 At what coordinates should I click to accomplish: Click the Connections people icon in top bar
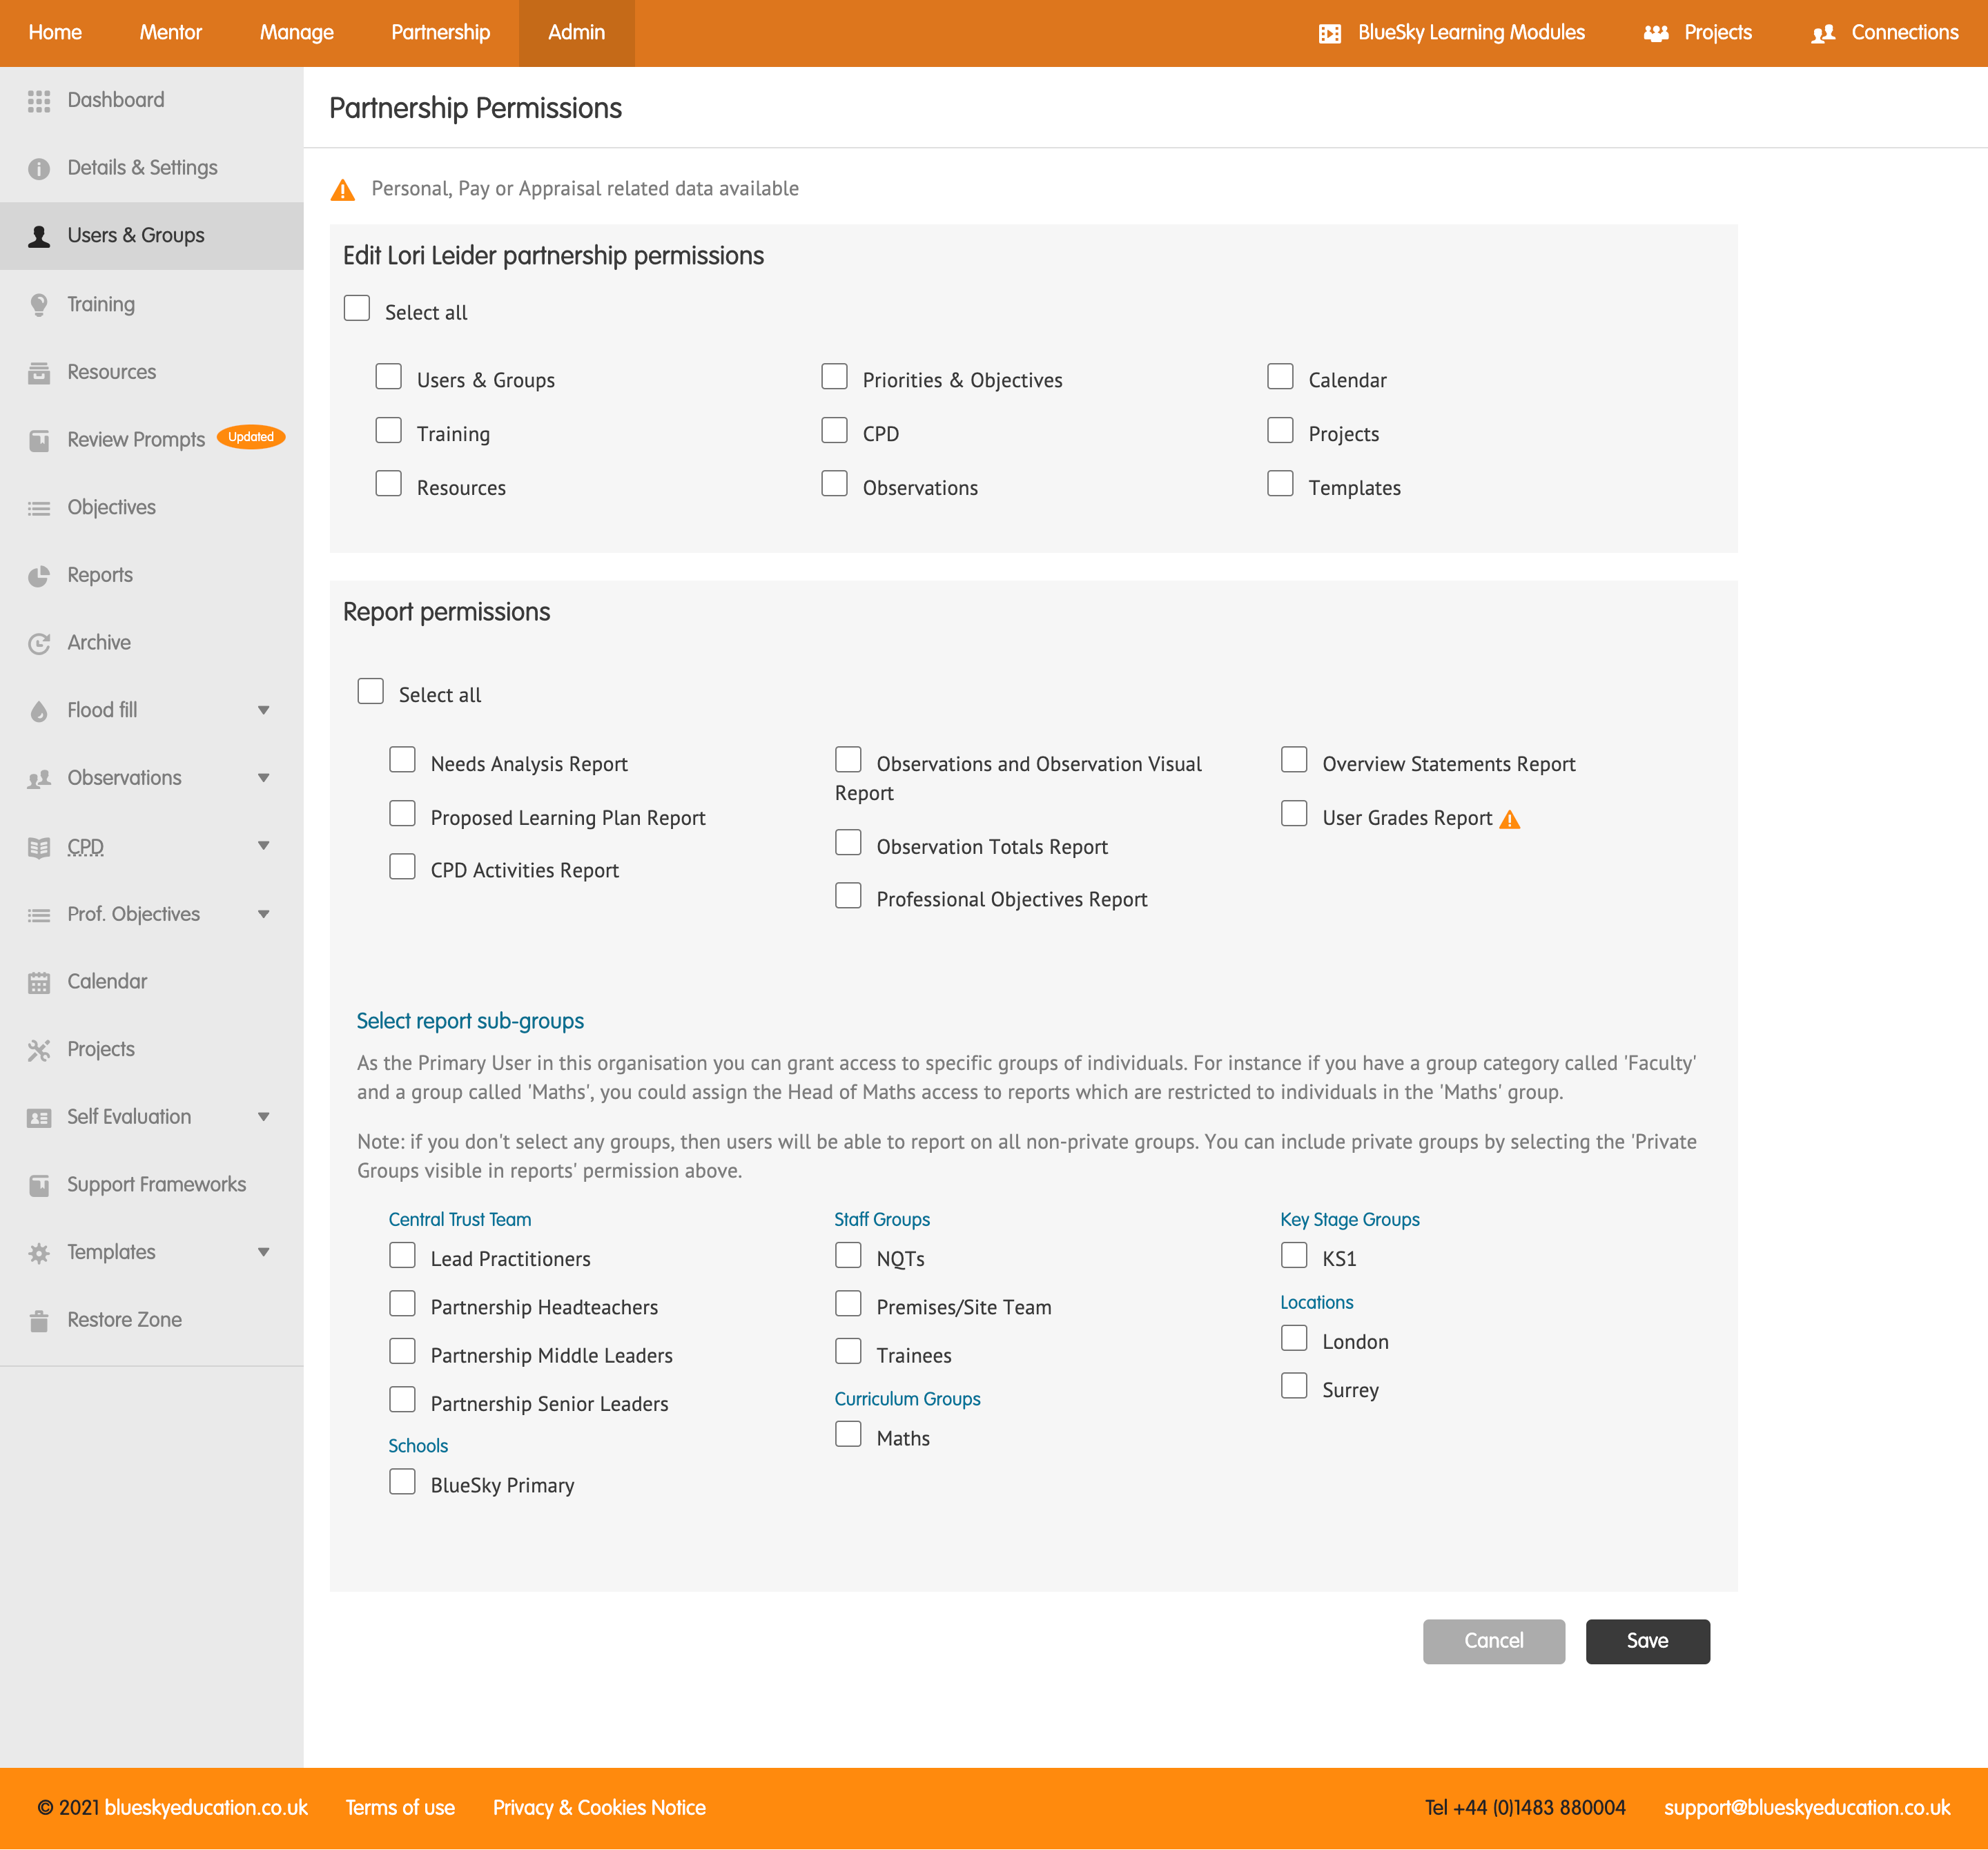(1823, 34)
